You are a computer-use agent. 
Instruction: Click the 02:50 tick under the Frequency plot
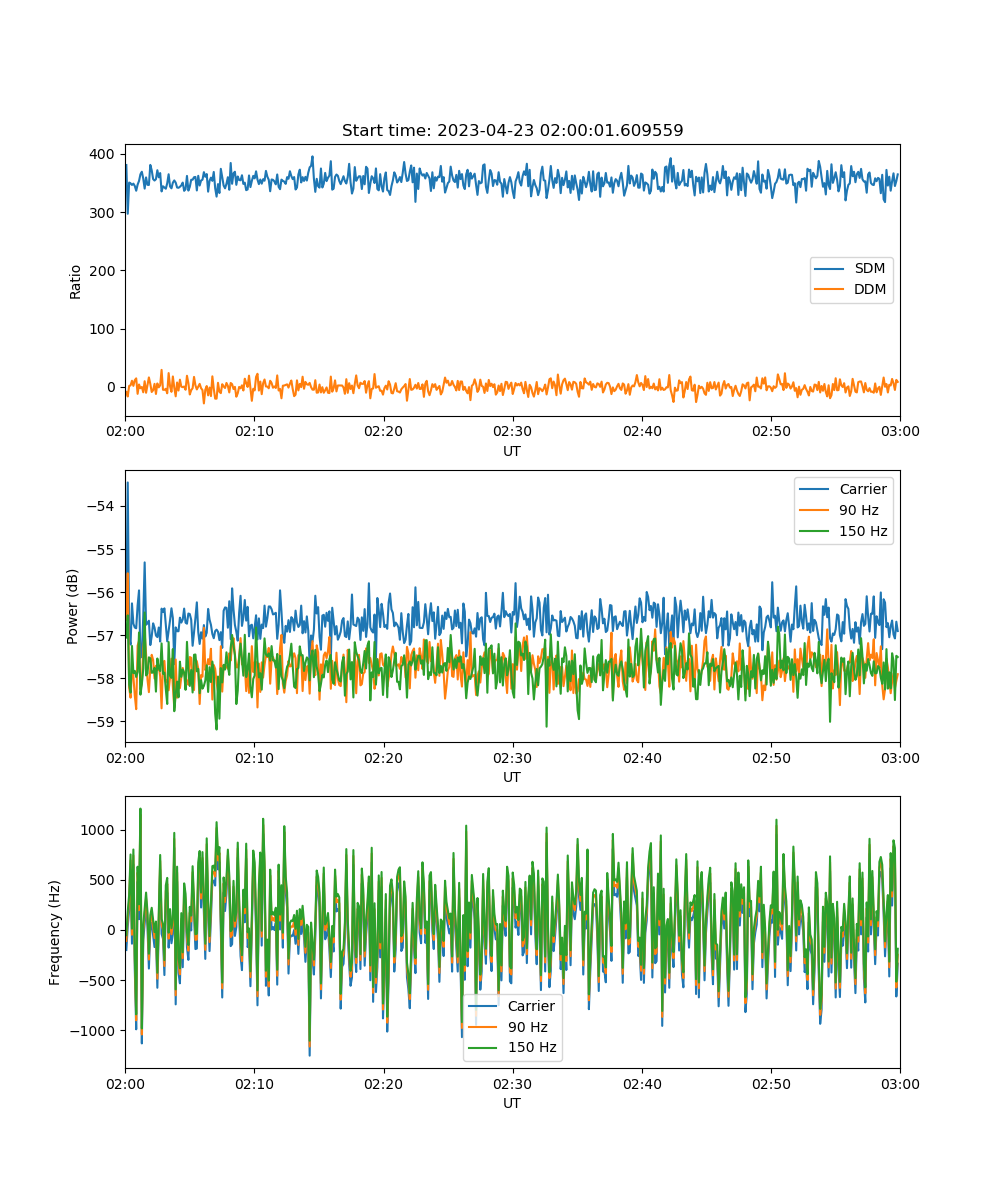(771, 1083)
